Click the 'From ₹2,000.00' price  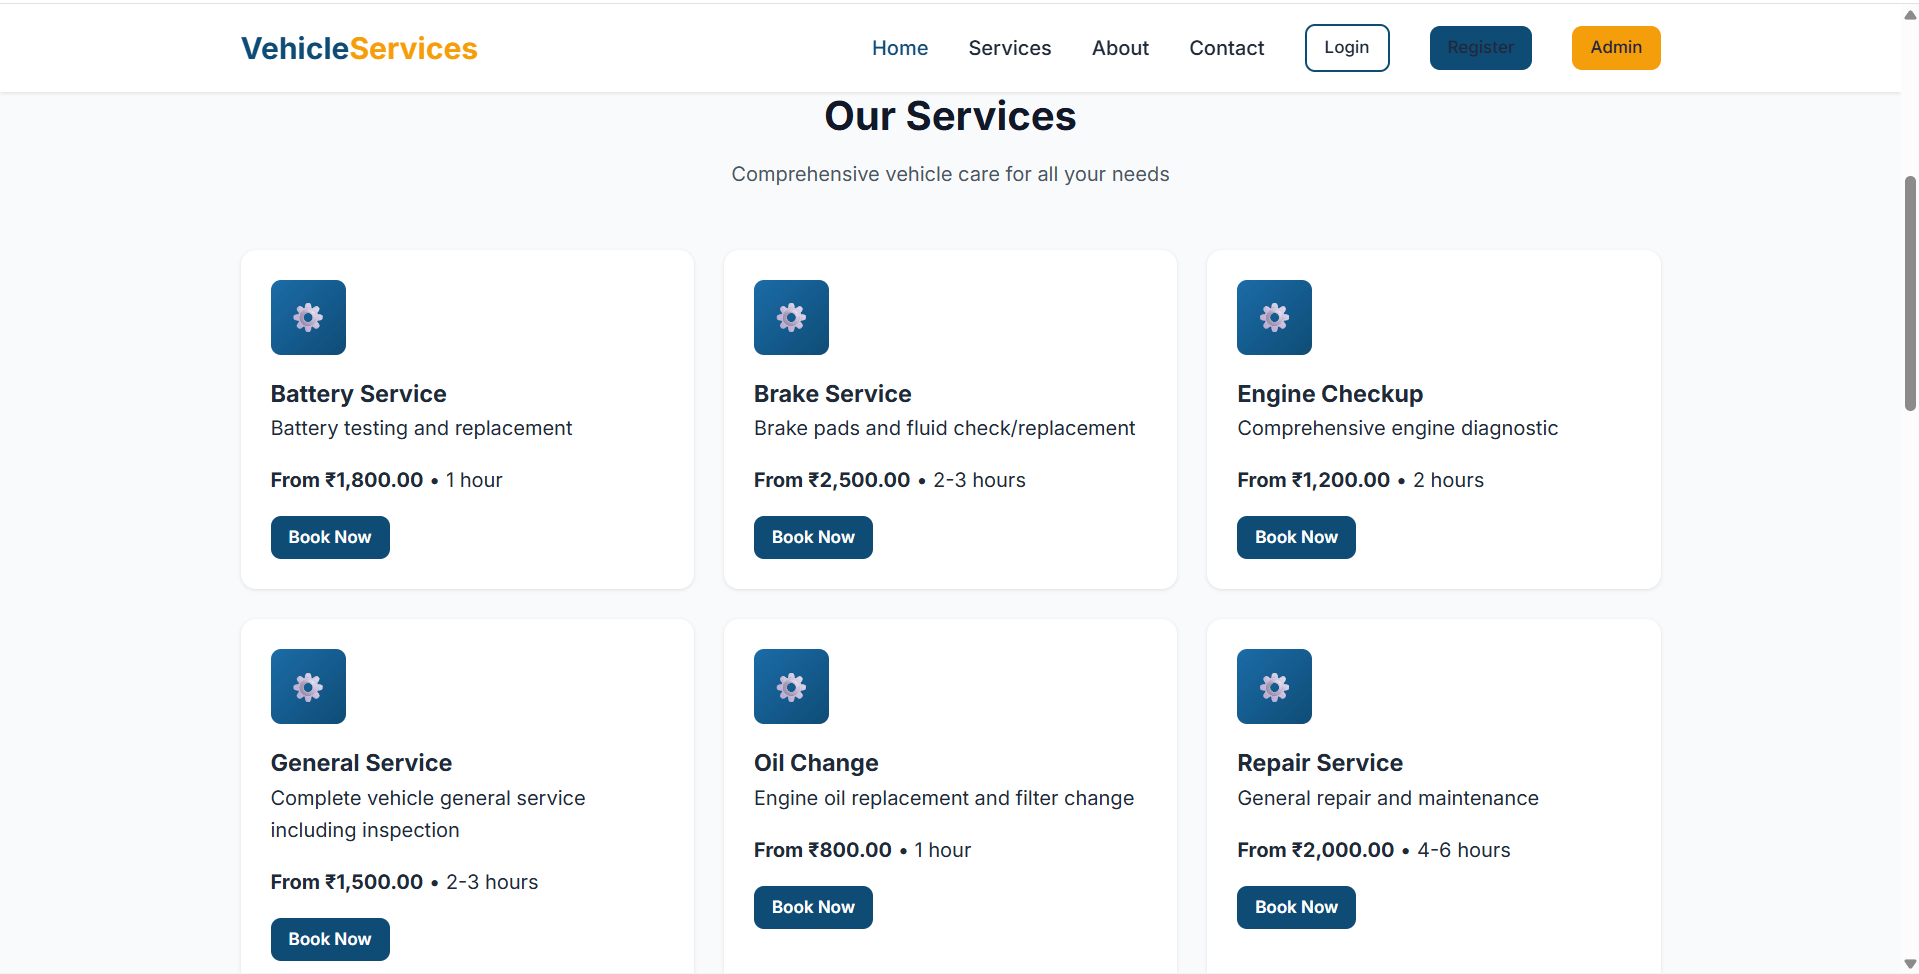click(x=1315, y=850)
